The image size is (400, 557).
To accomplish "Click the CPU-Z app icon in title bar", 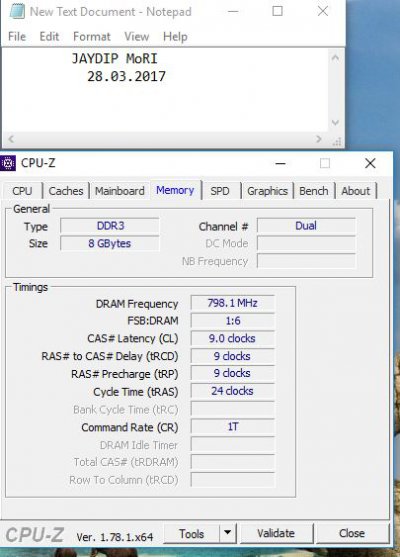I will tap(8, 163).
